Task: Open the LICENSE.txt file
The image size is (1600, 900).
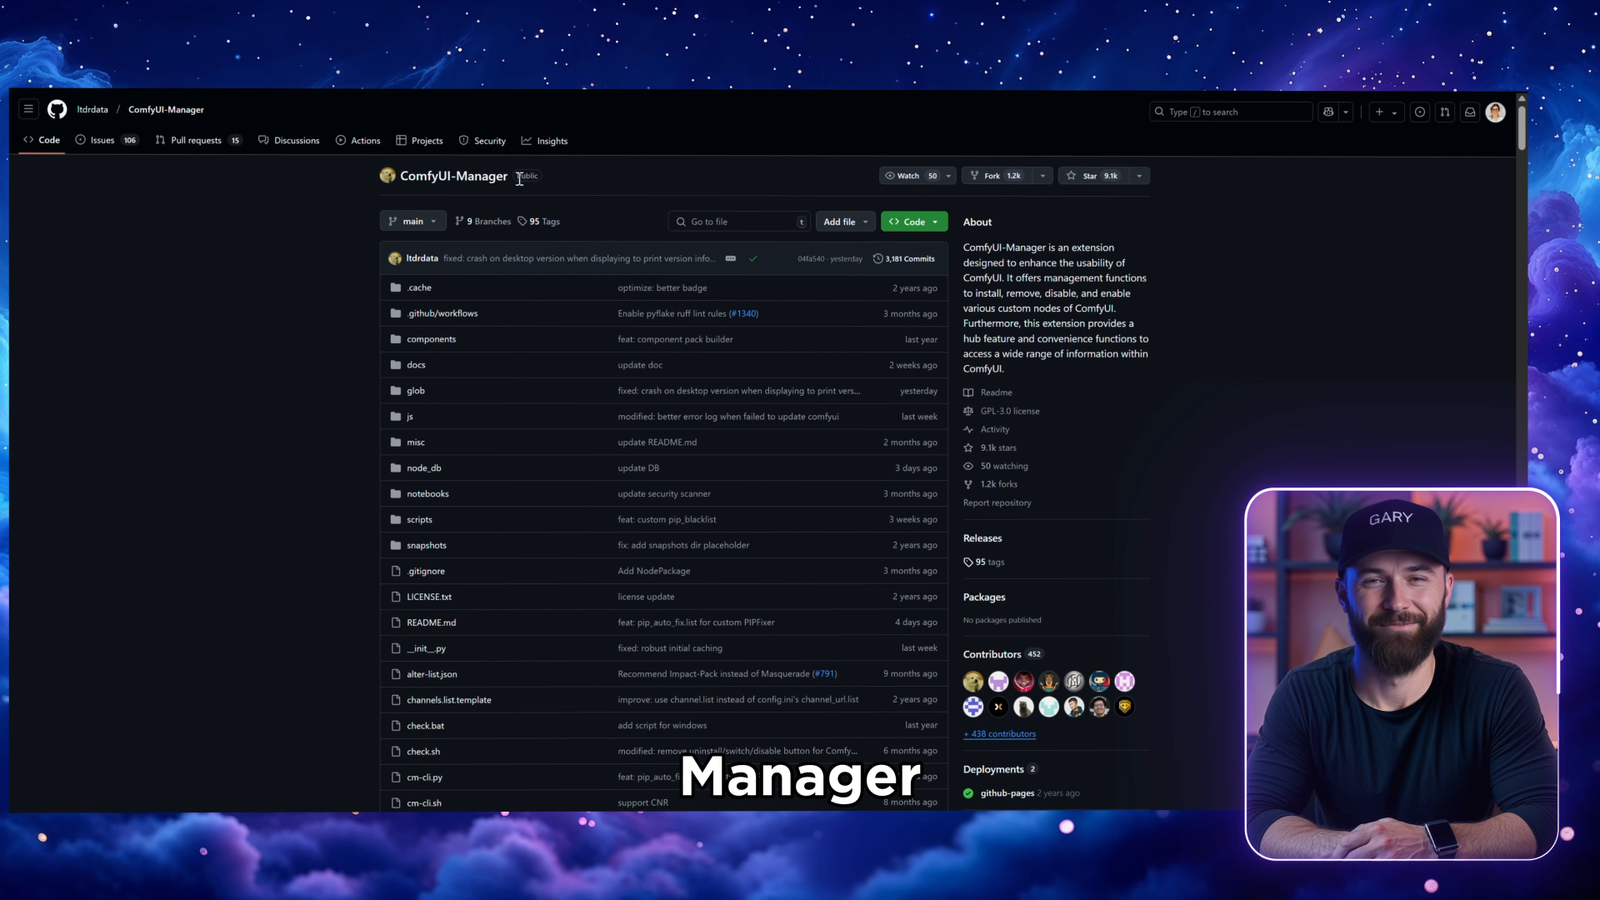Action: [429, 597]
